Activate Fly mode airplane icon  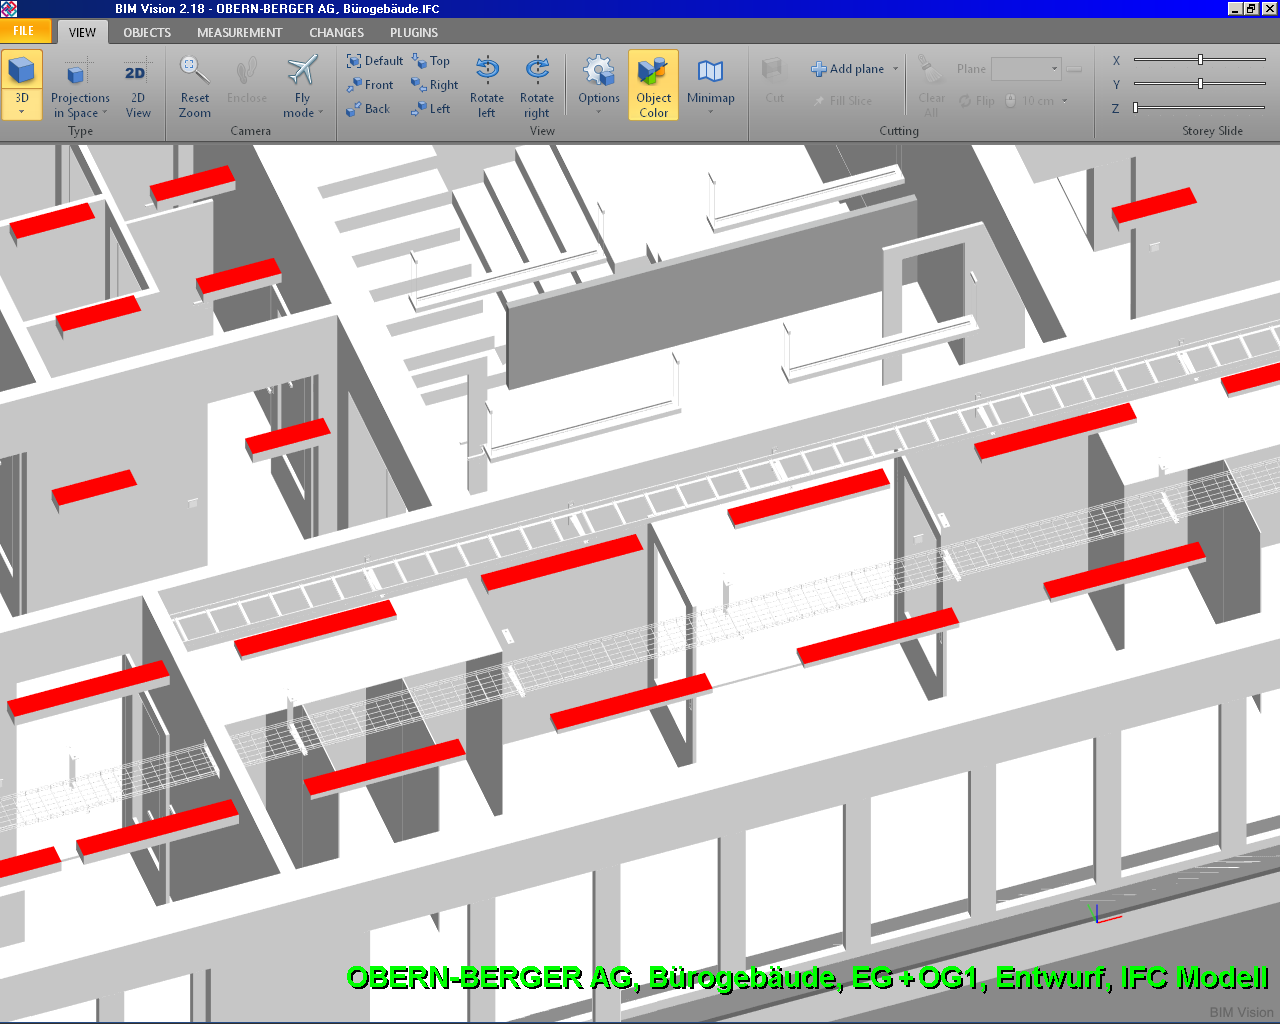[x=302, y=70]
